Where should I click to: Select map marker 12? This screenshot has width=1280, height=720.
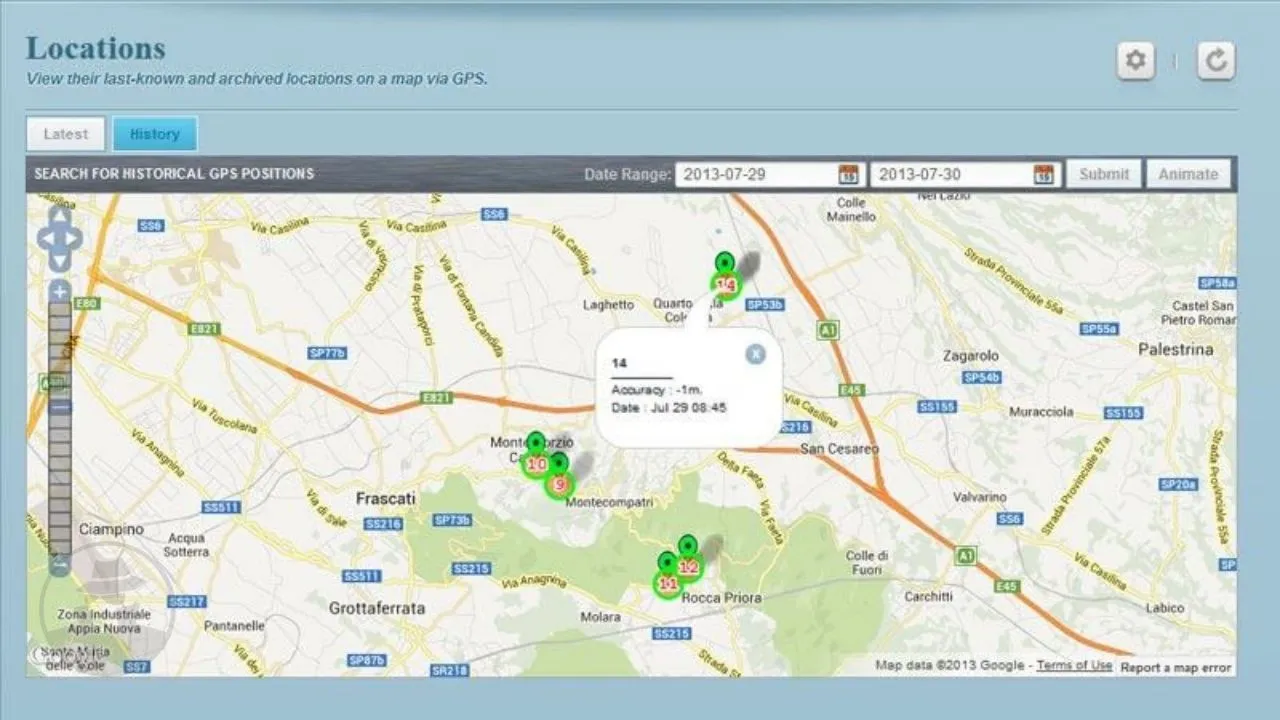click(x=688, y=558)
